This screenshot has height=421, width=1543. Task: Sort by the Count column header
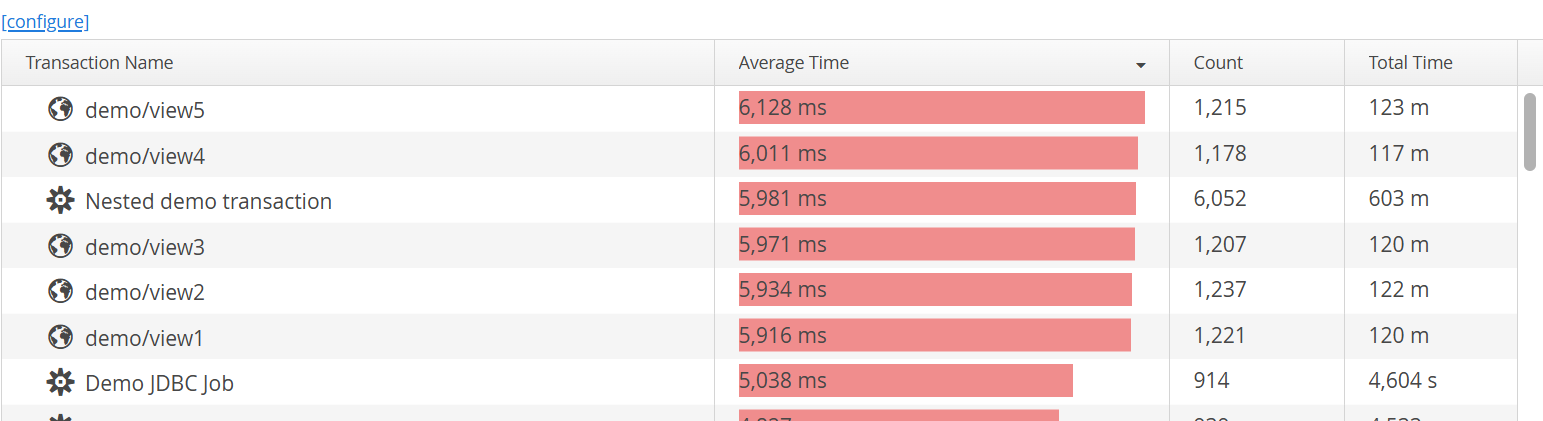tap(1218, 63)
